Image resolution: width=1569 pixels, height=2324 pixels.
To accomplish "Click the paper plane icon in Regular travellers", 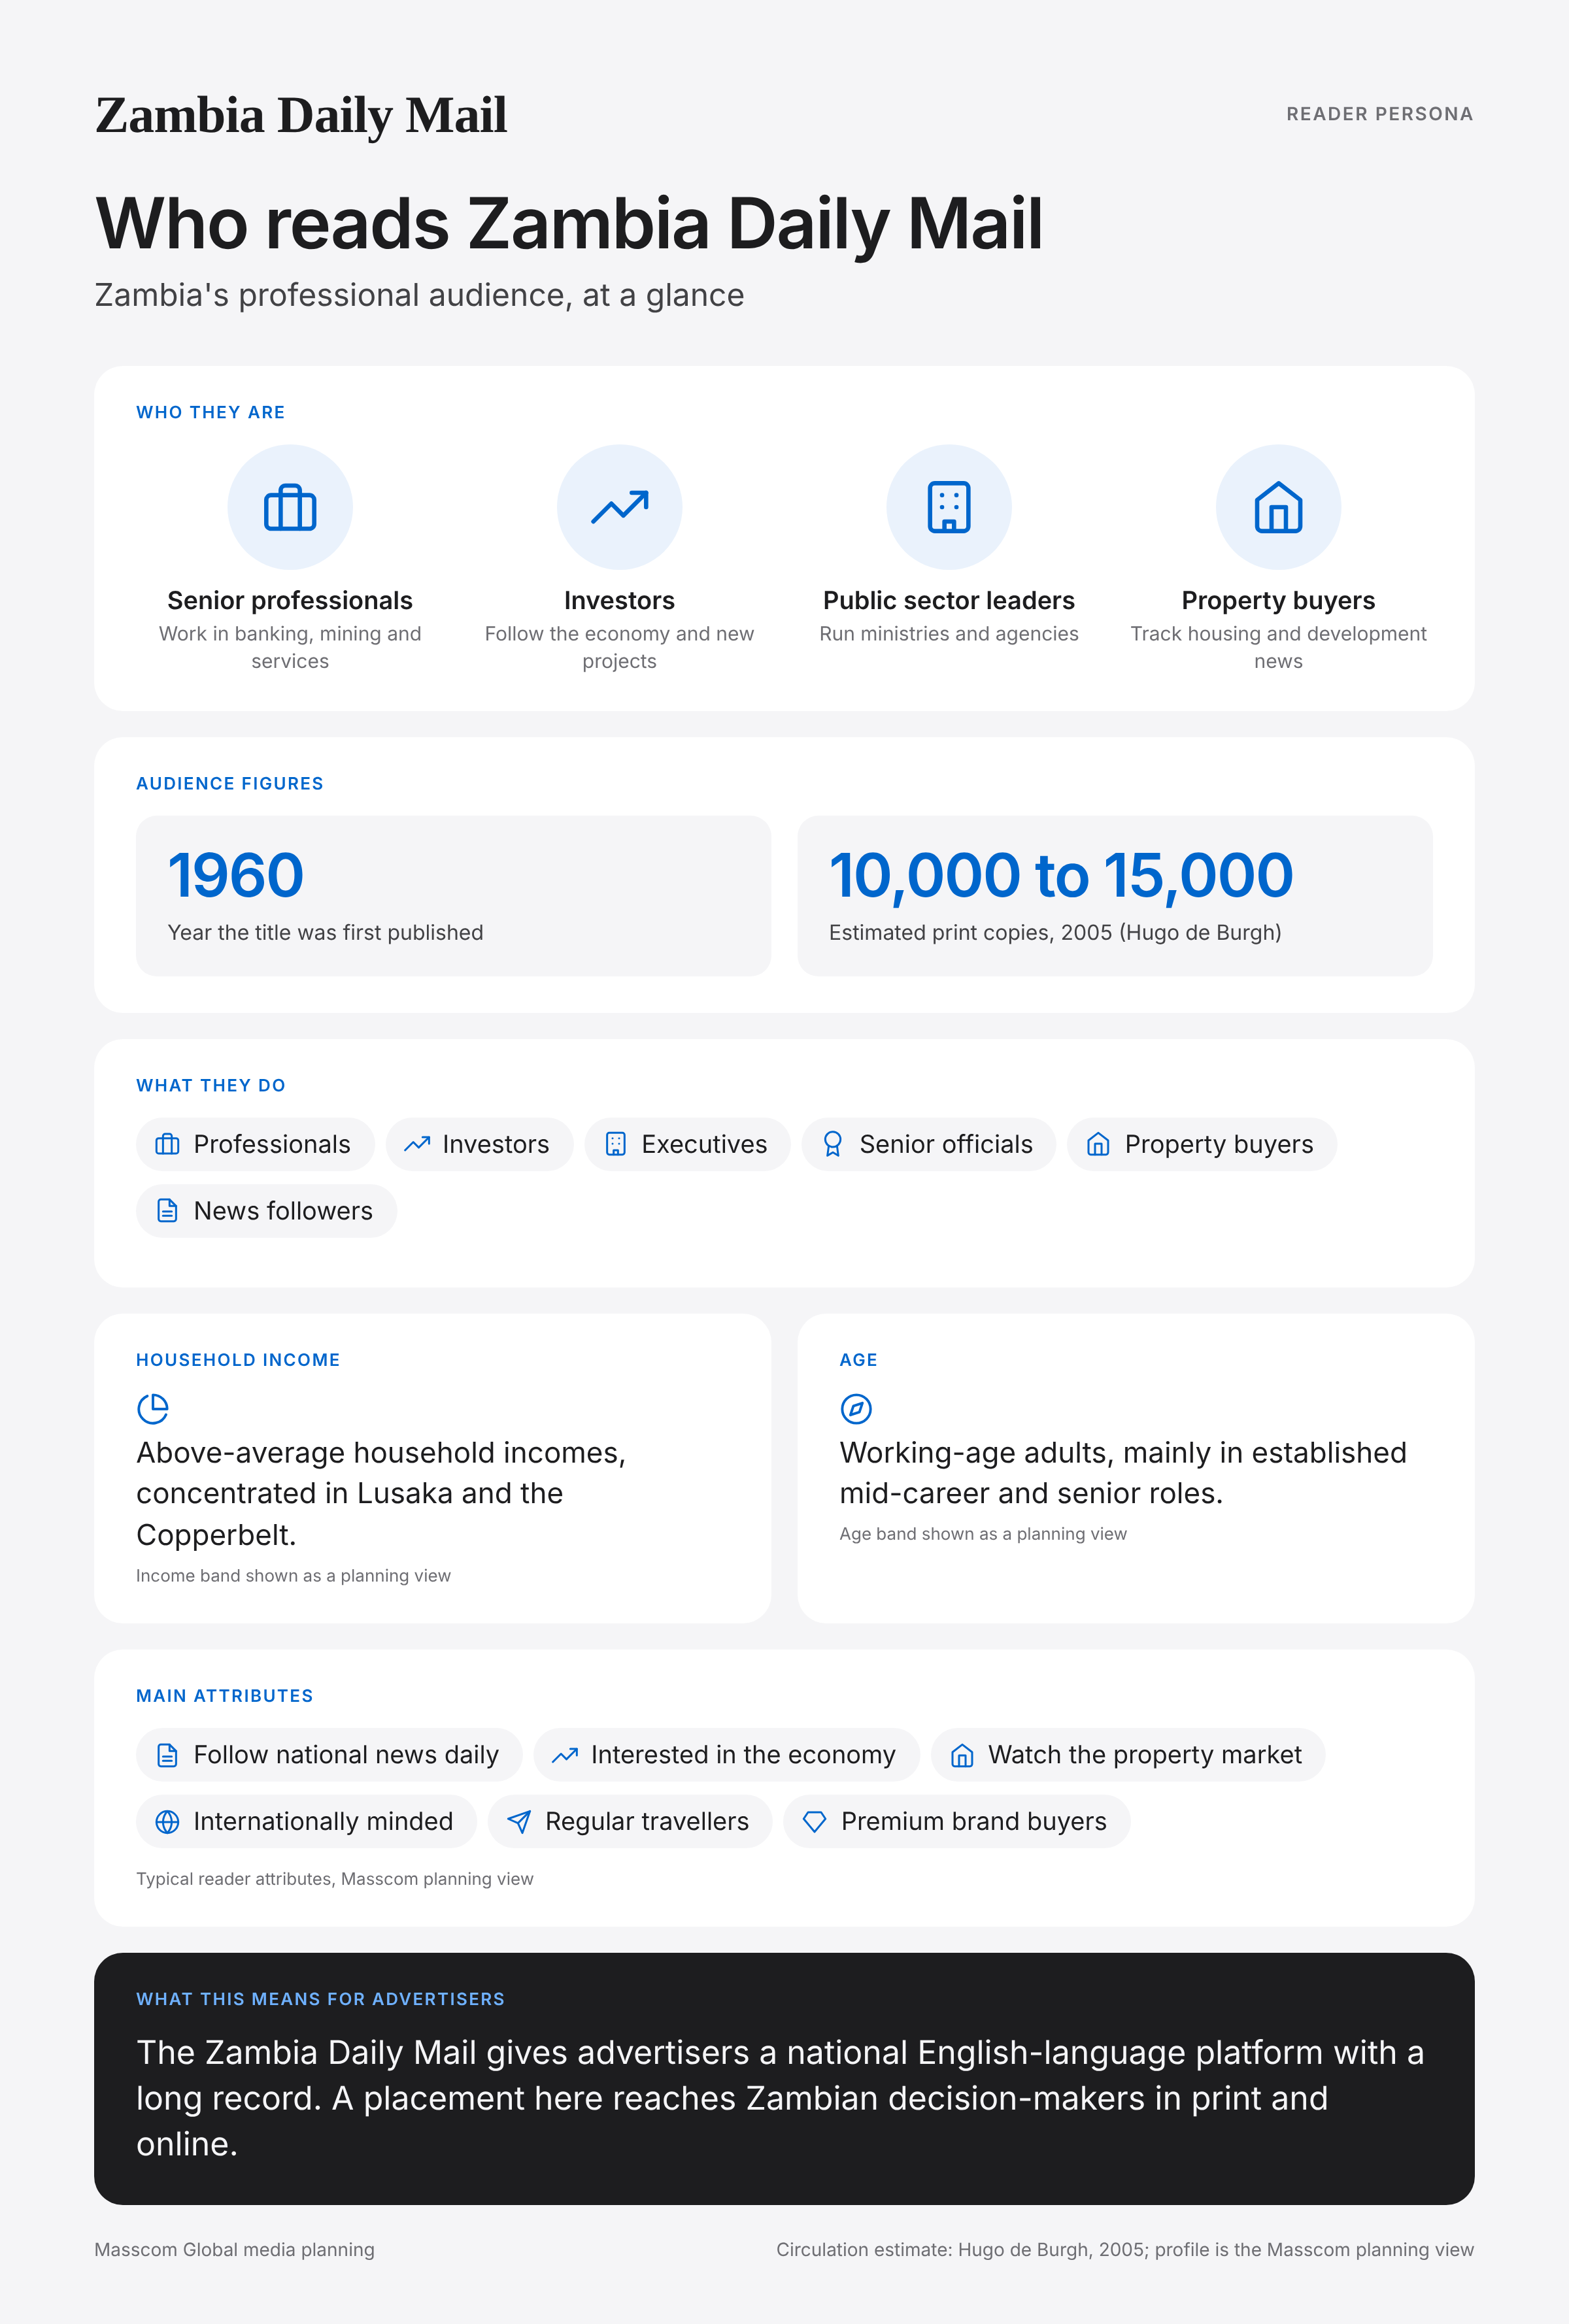I will pyautogui.click(x=519, y=1821).
